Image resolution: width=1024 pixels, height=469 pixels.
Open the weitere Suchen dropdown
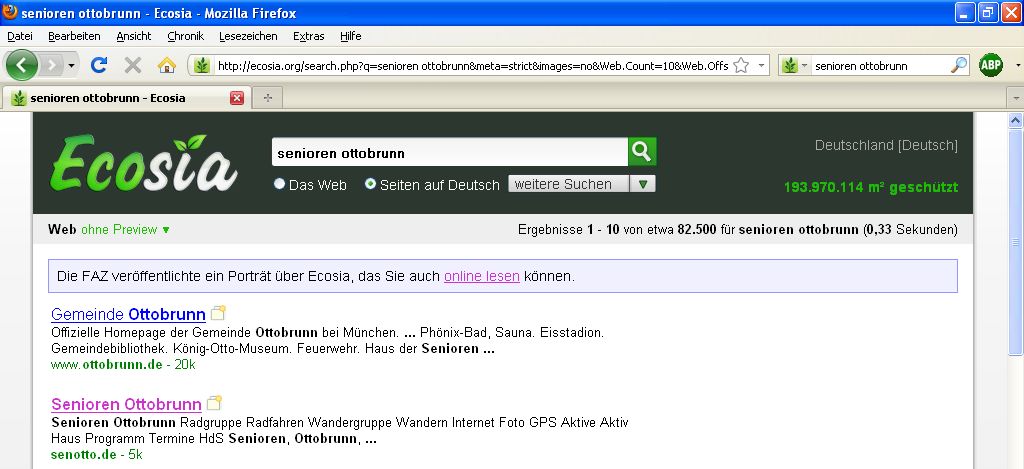click(582, 184)
